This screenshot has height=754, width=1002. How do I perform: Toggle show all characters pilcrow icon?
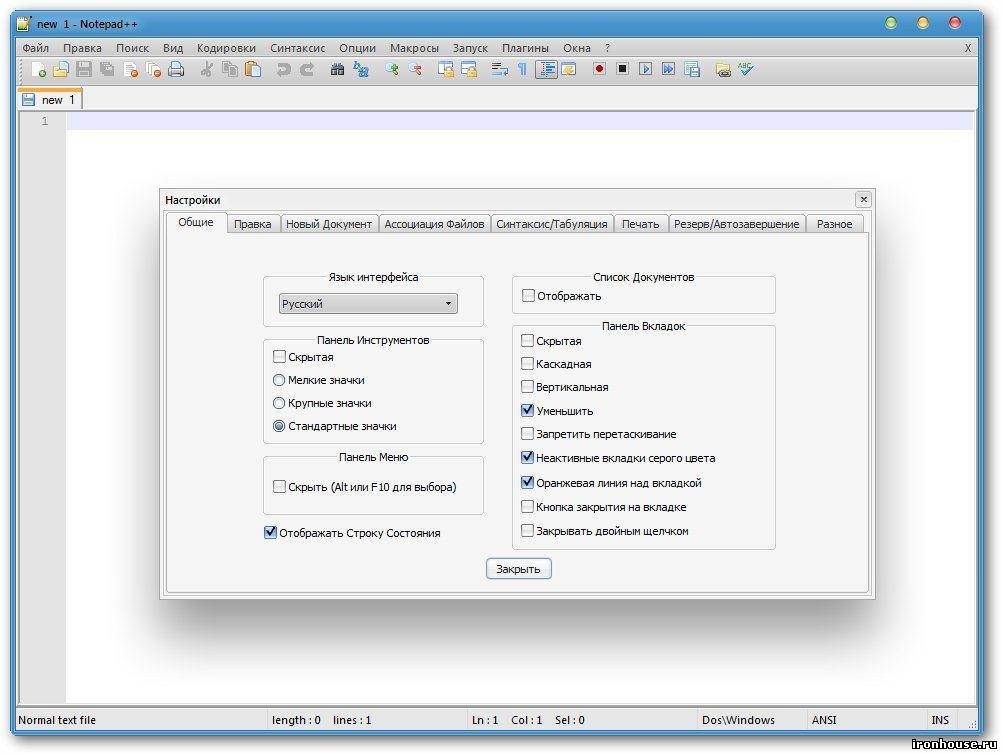tap(521, 69)
